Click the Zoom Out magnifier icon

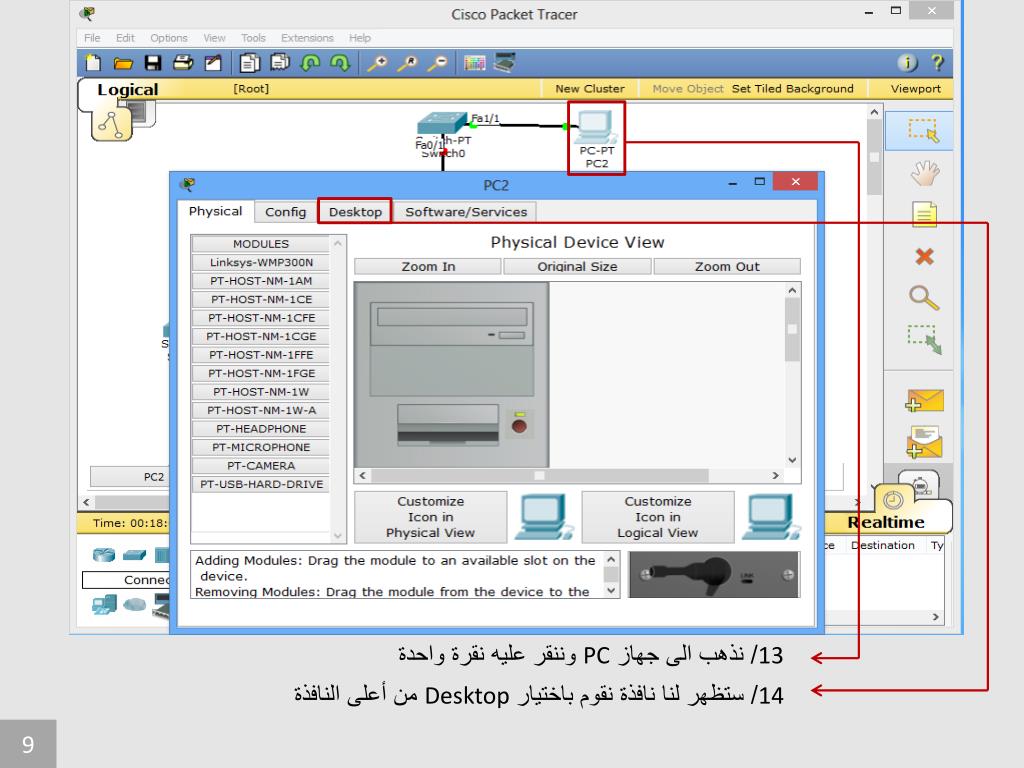(438, 63)
